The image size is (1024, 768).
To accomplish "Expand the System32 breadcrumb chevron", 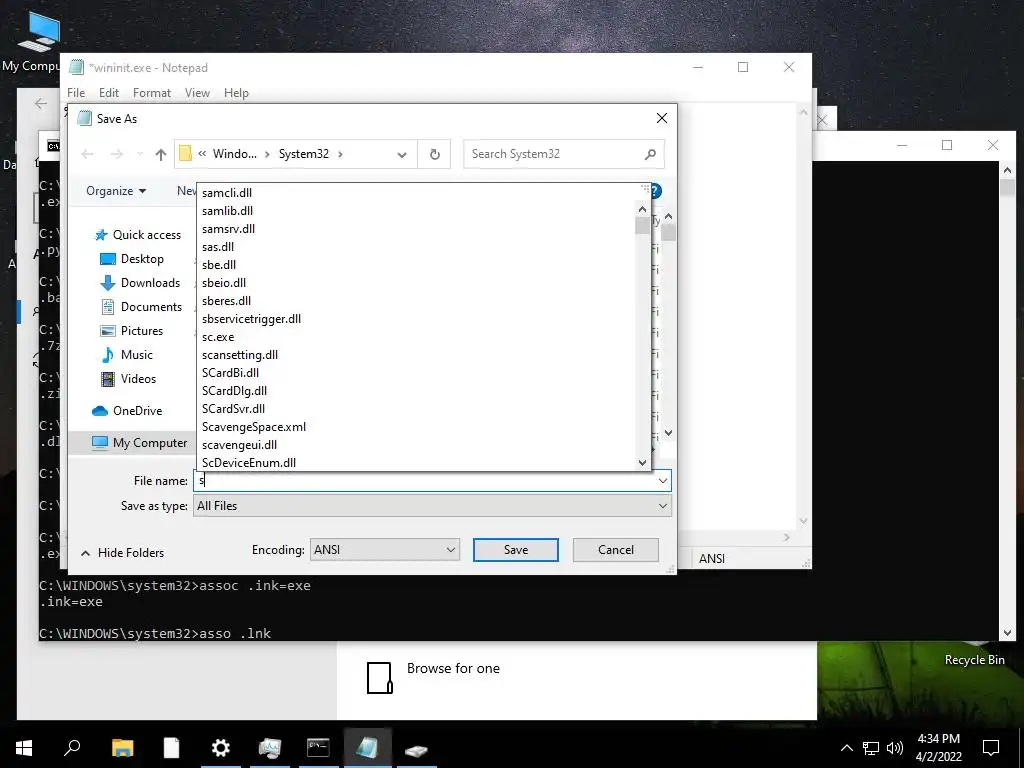I will click(x=340, y=154).
